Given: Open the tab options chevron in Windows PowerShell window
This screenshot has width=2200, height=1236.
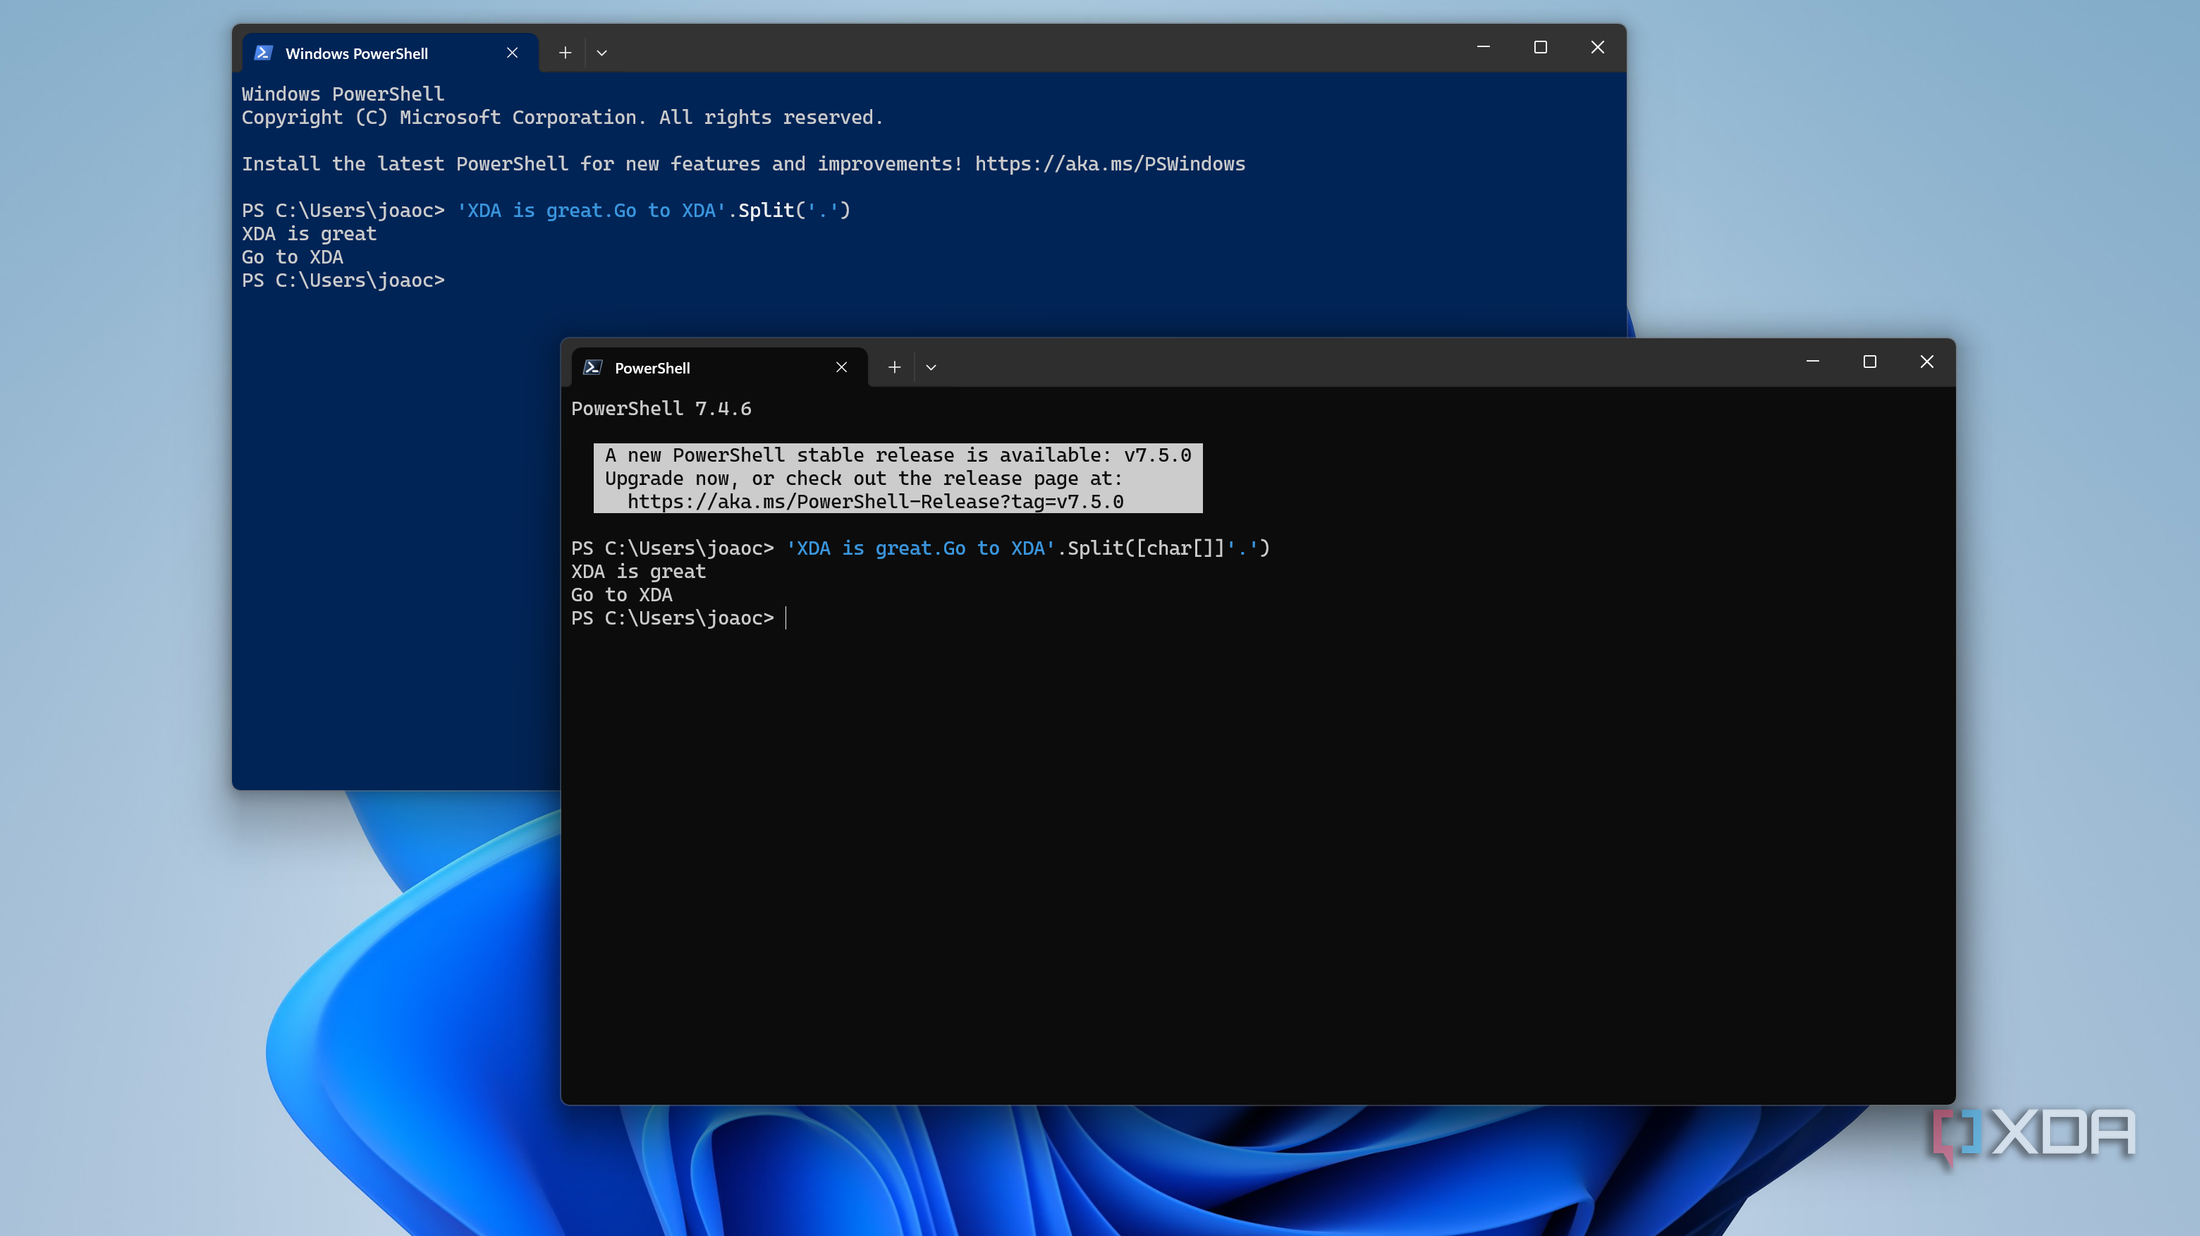Looking at the screenshot, I should 602,52.
